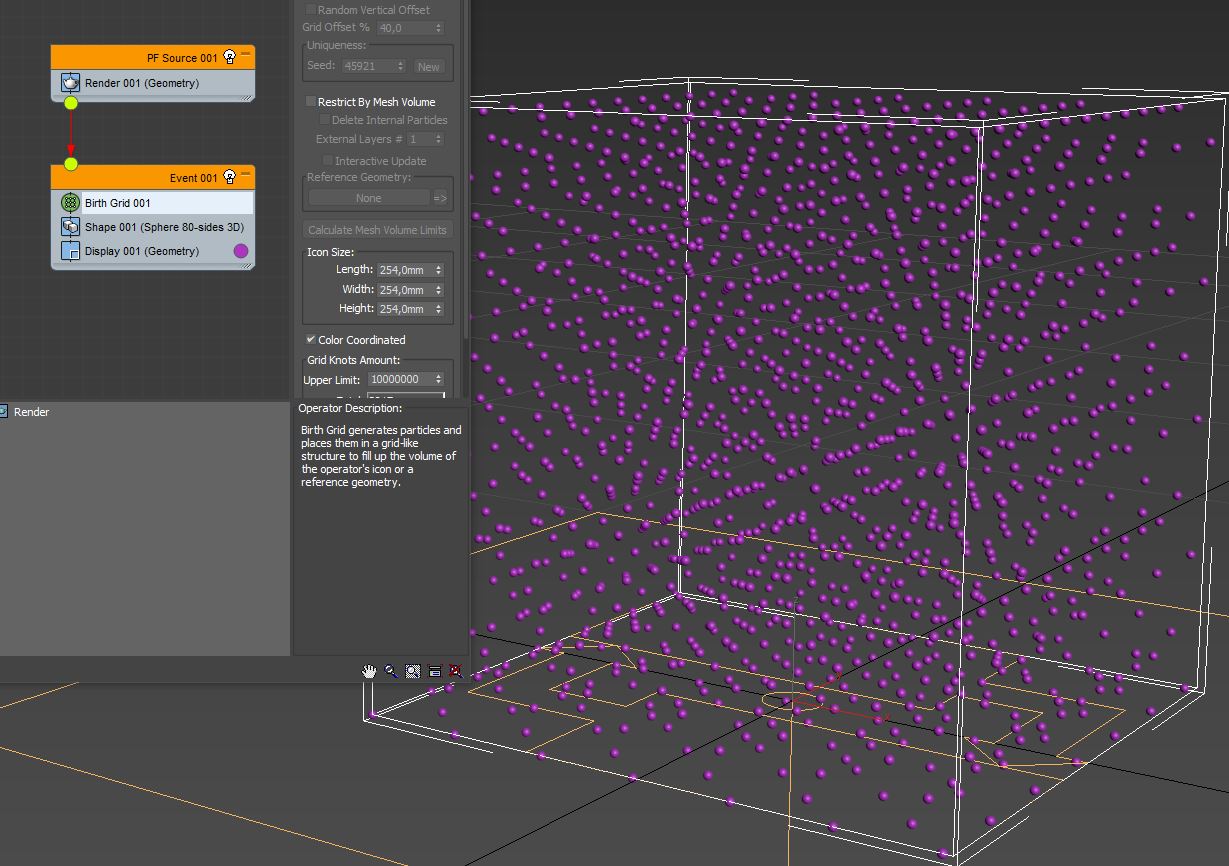1229x866 pixels.
Task: Click the Birth Grid 001 operator icon
Action: tap(70, 202)
